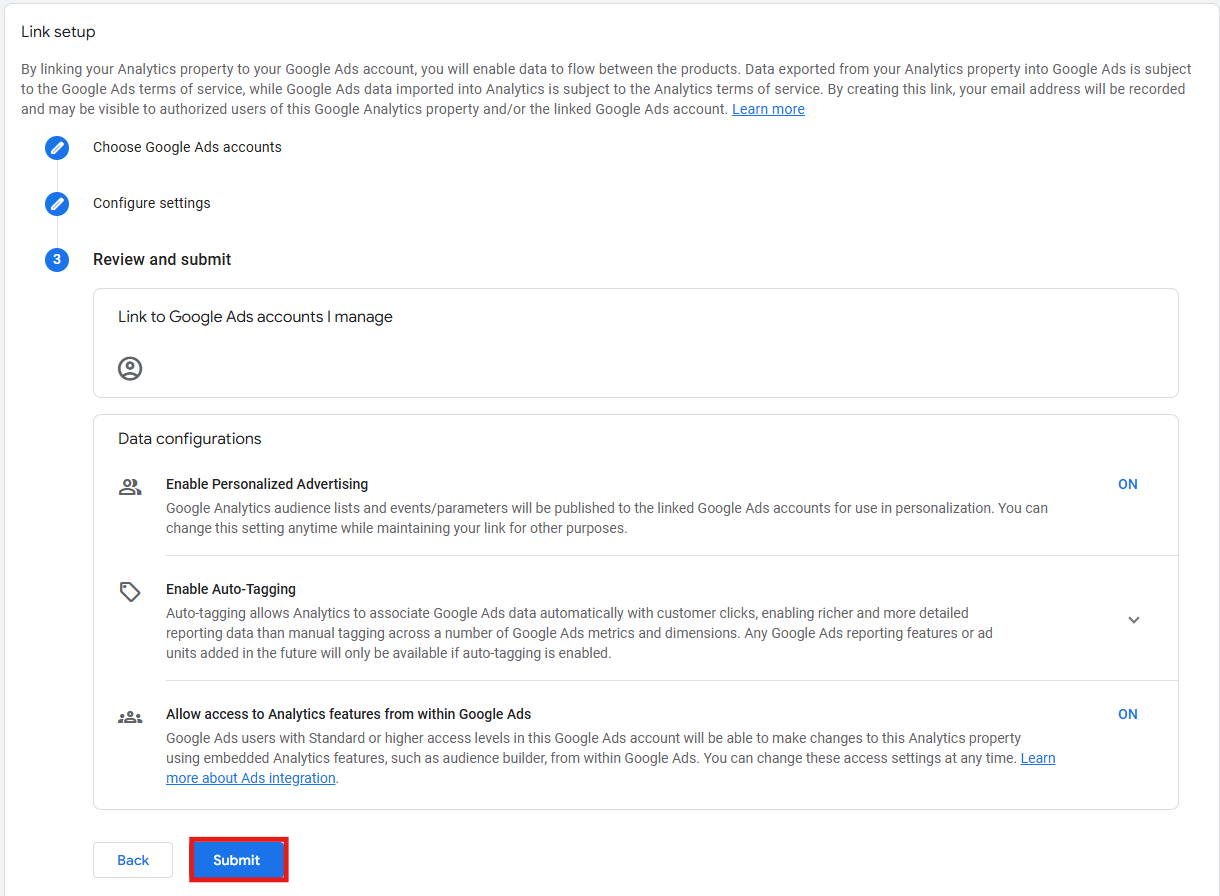The image size is (1220, 896).
Task: Click the account avatar icon in link card
Action: (130, 368)
